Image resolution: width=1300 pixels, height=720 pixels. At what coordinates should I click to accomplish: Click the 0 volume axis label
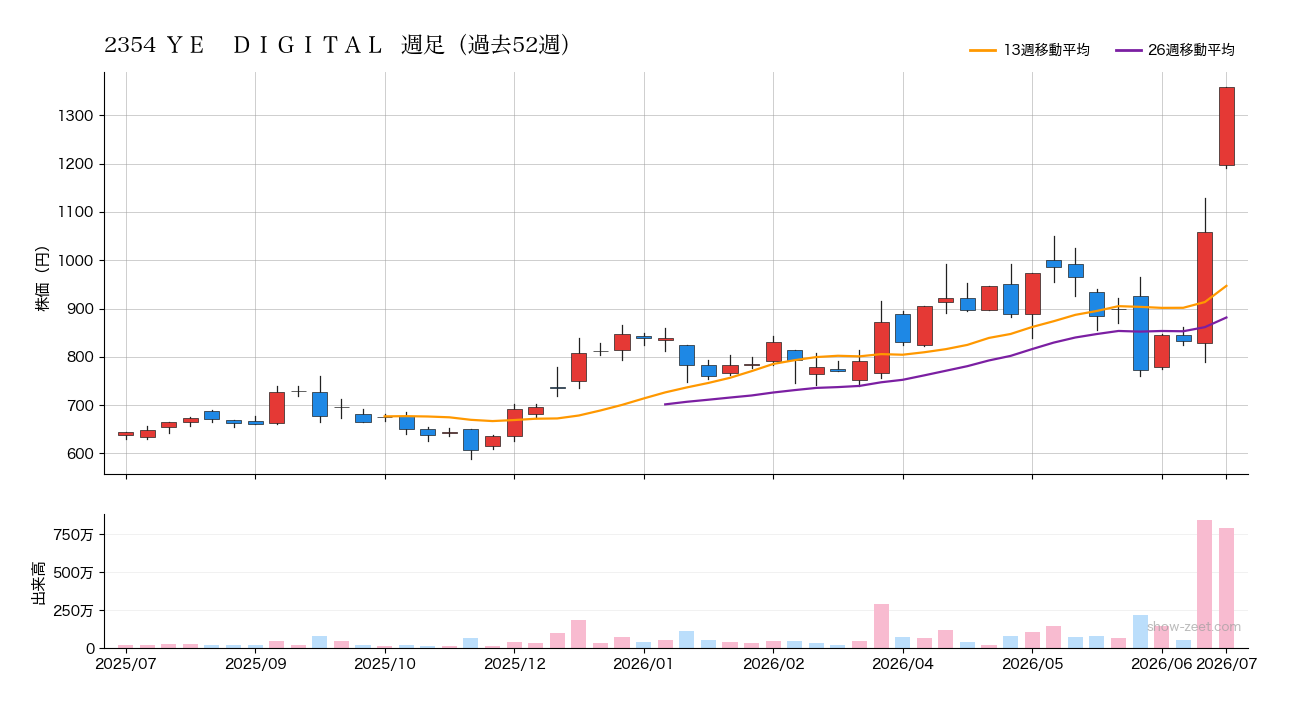tap(90, 649)
